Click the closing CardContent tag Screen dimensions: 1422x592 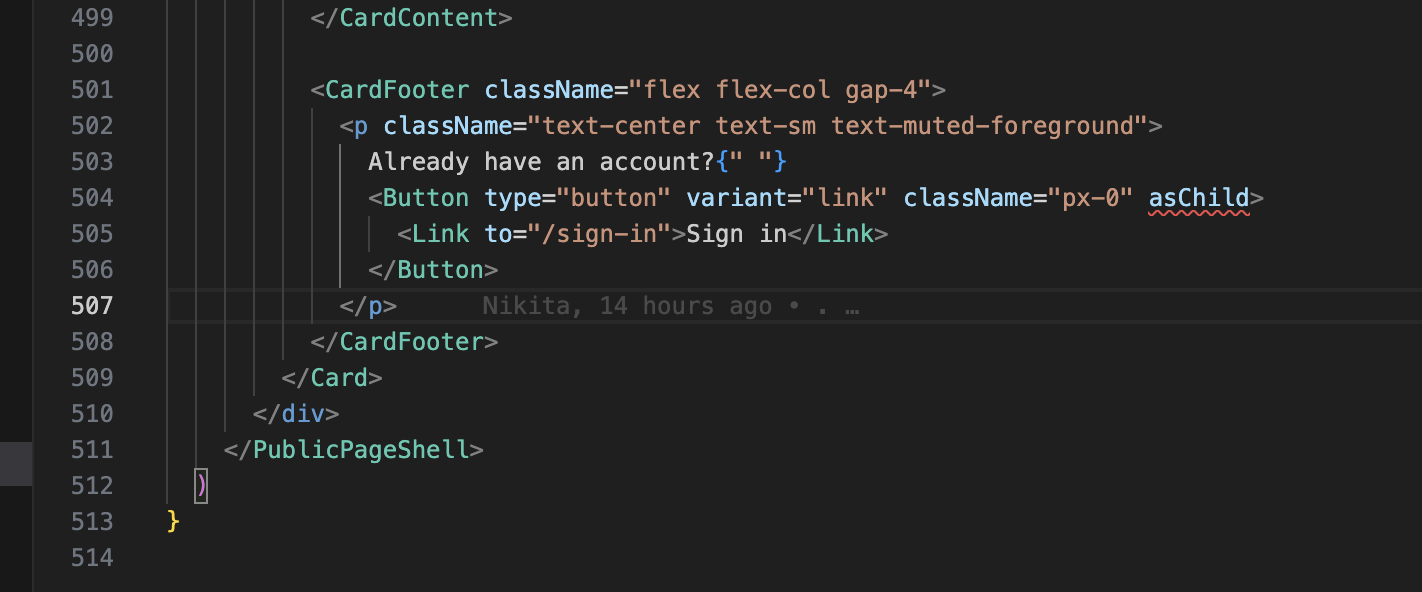412,18
